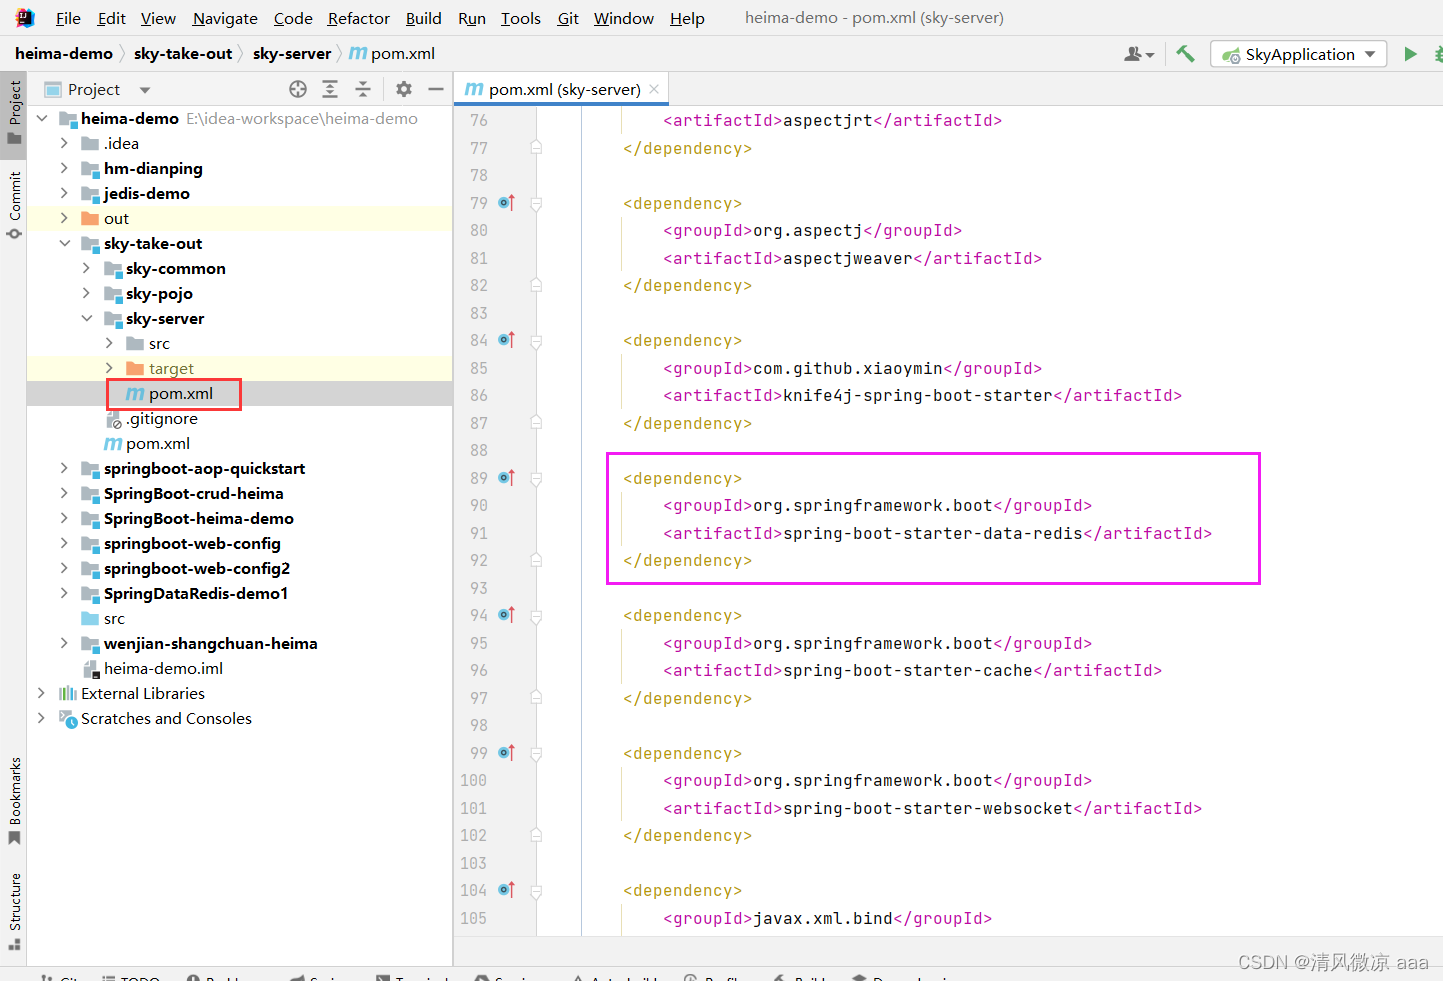Click sky-server breadcrumb in navigation bar

[292, 53]
